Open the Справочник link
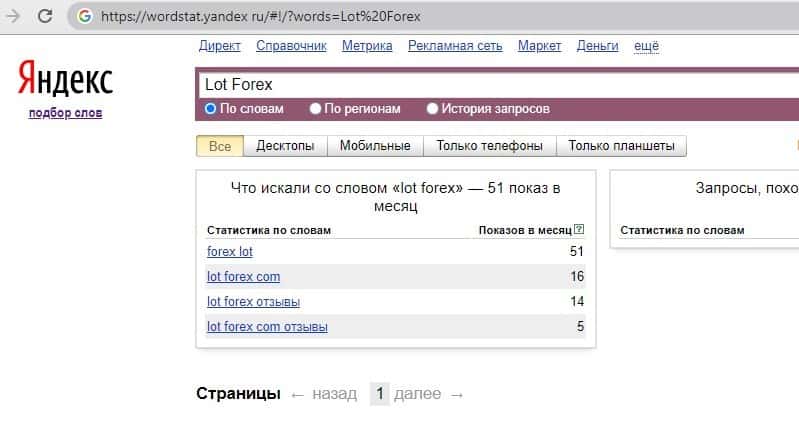Viewport: 799px width, 445px height. point(291,46)
